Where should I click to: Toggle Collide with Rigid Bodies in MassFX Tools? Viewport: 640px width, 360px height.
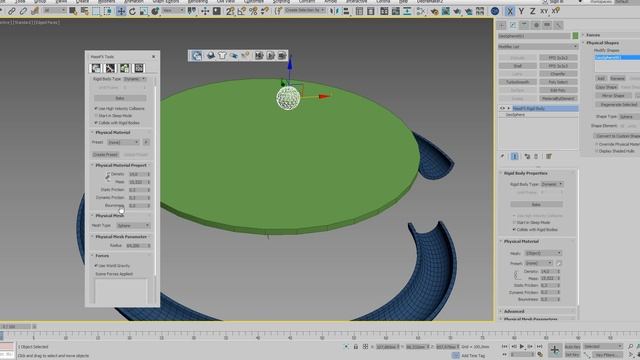96,122
